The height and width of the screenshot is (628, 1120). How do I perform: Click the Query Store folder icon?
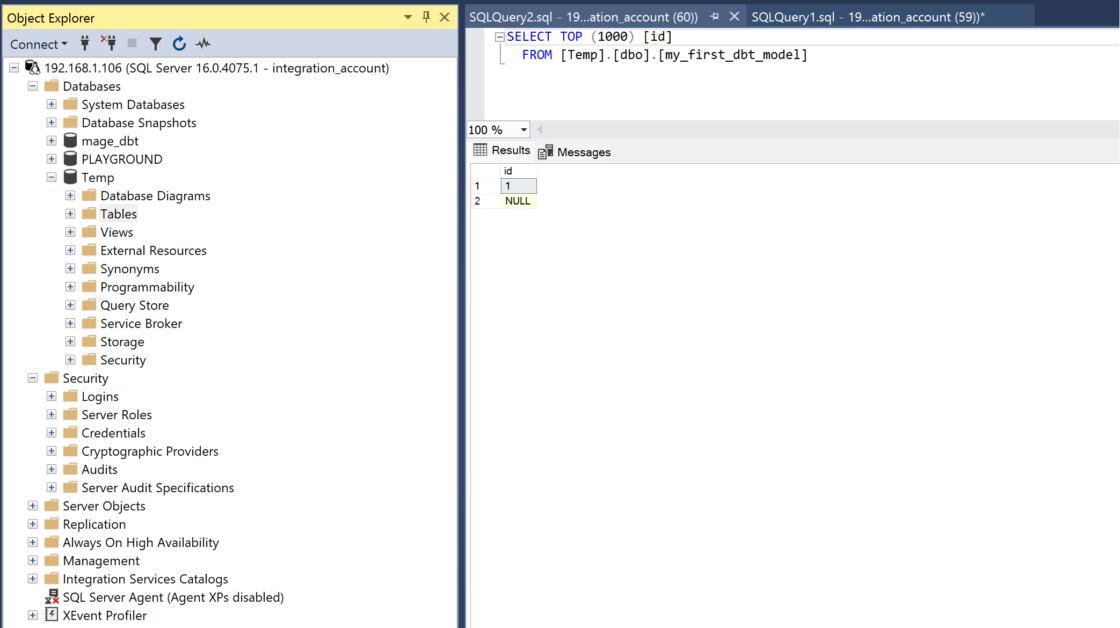tap(89, 305)
